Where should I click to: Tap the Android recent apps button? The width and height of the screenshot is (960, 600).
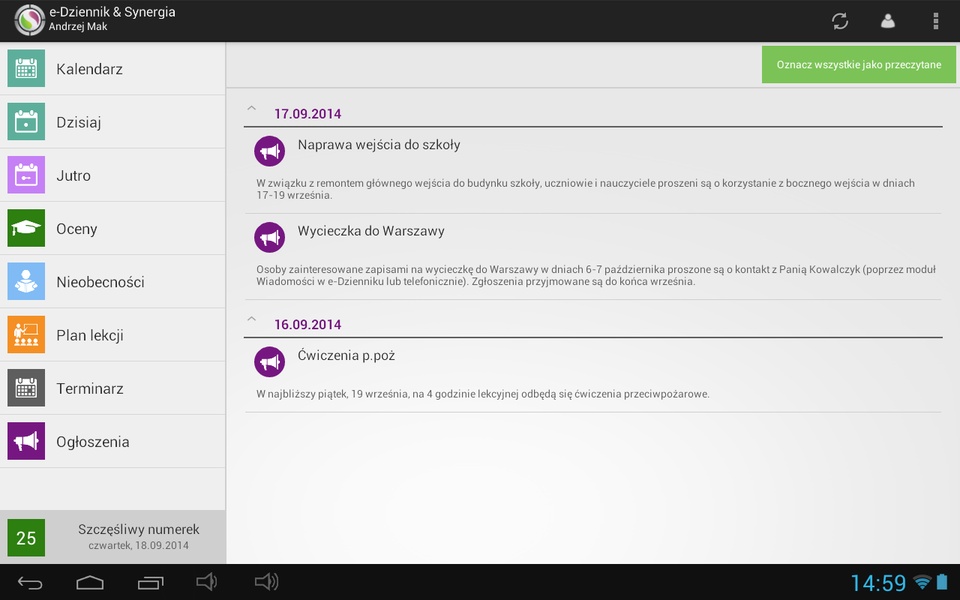point(151,582)
